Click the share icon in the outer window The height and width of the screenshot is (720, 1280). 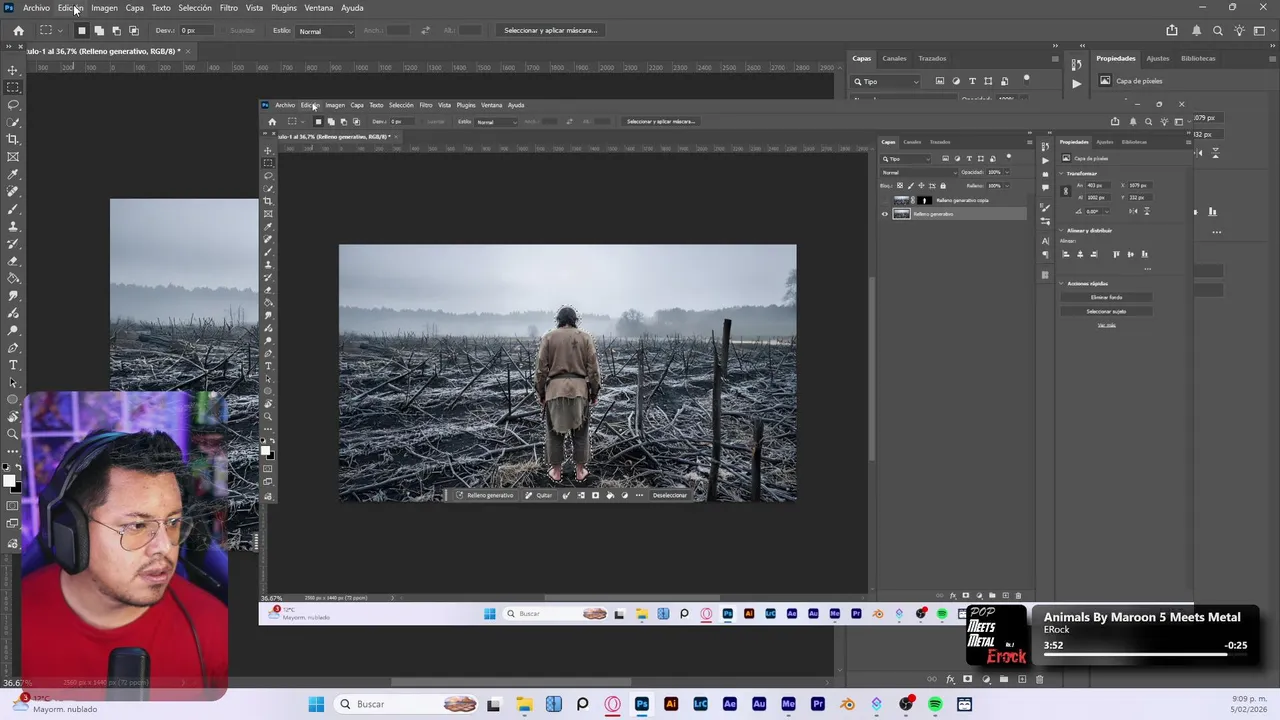(1172, 31)
